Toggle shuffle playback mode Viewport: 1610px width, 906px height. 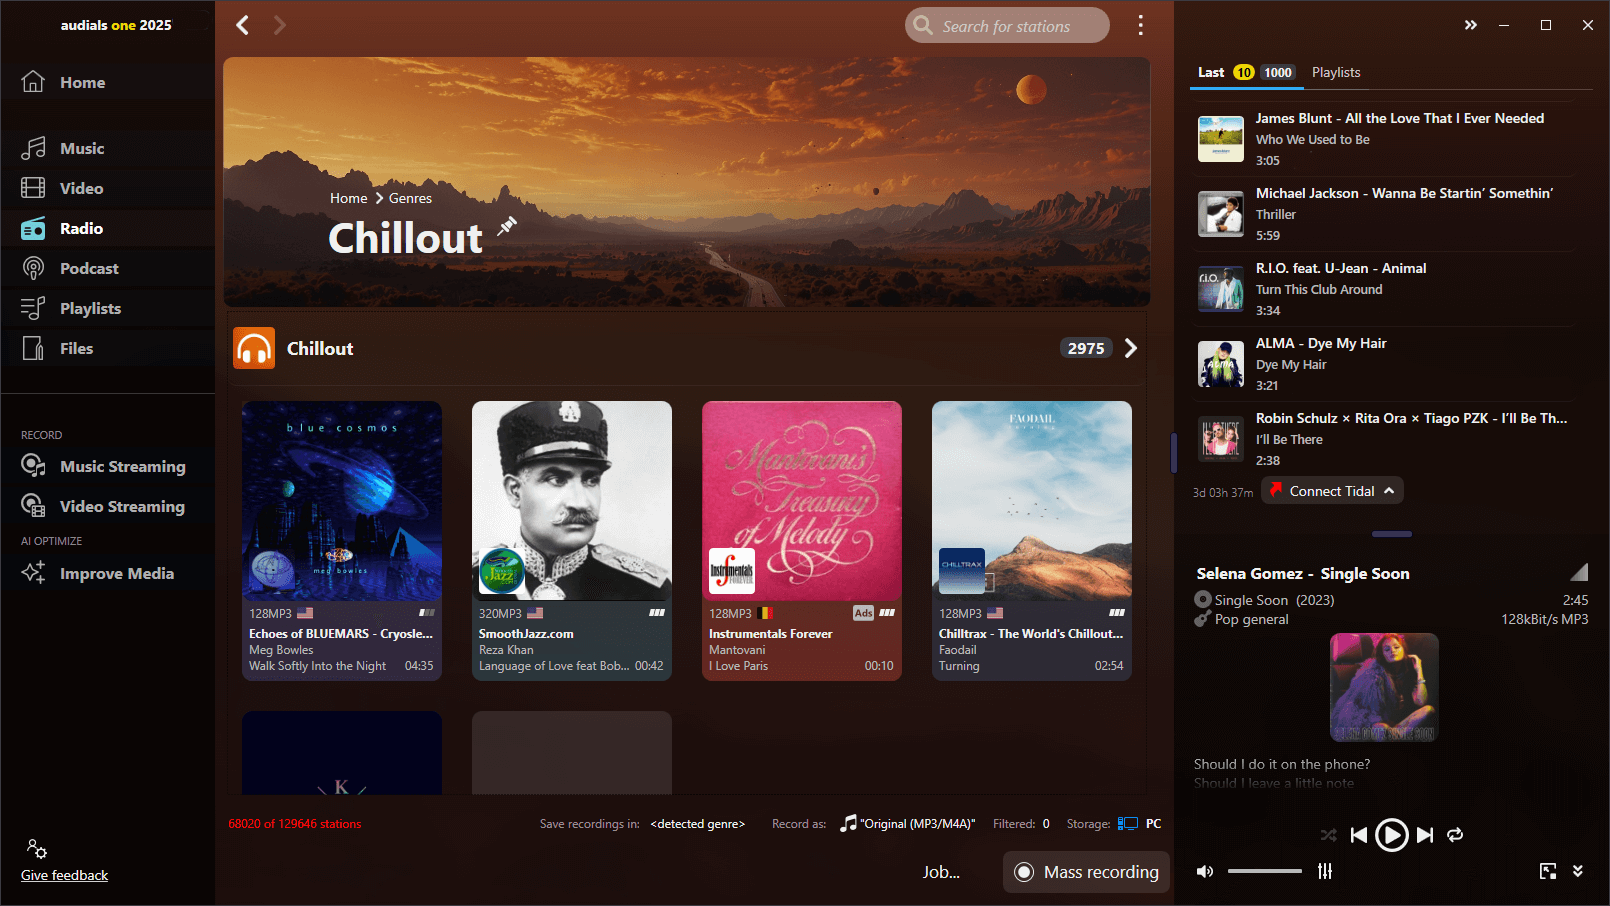point(1328,835)
